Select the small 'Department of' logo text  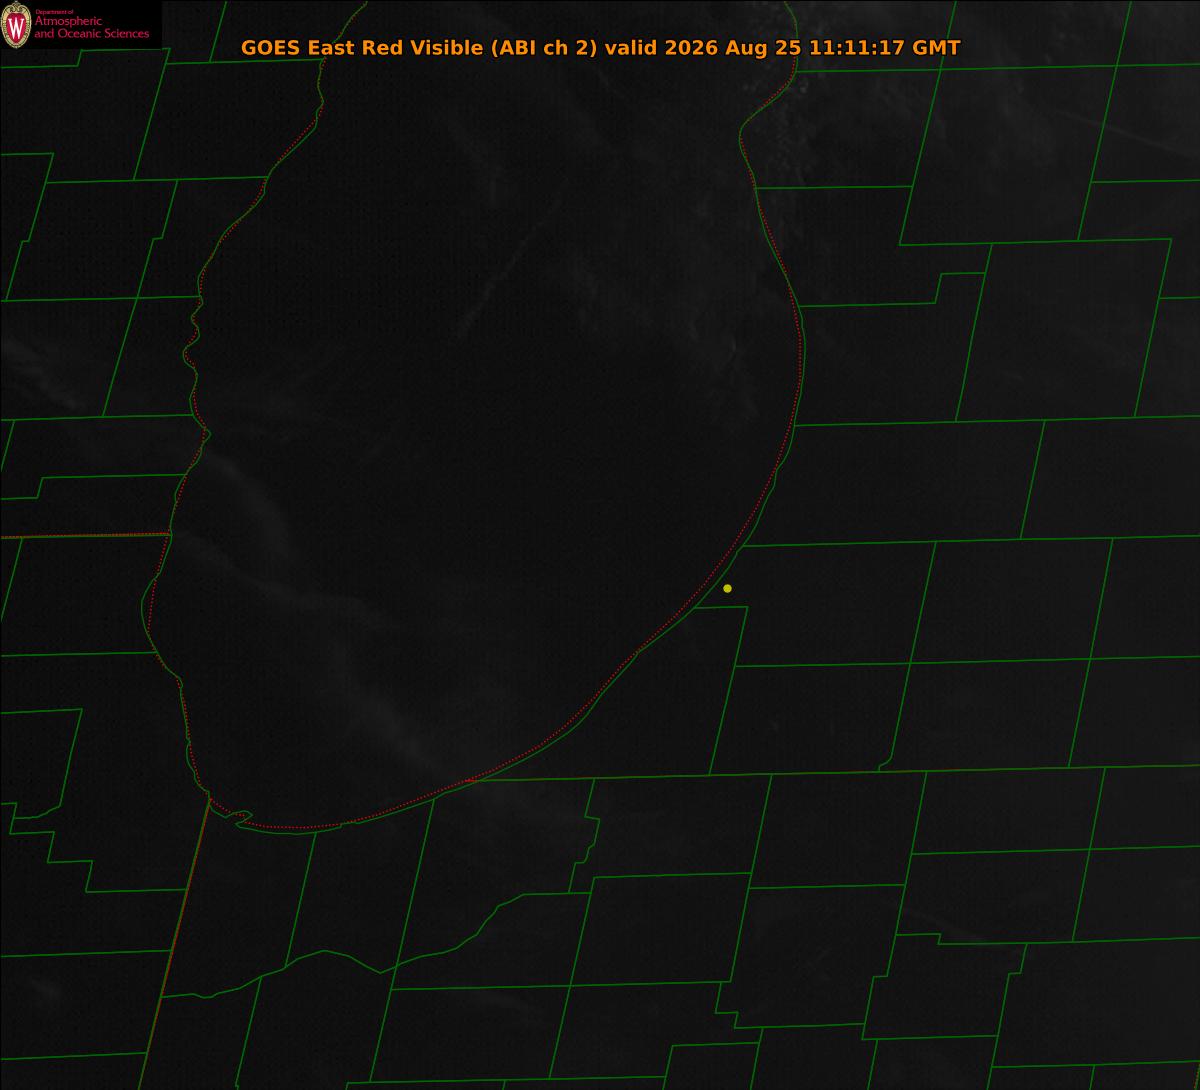(x=53, y=11)
